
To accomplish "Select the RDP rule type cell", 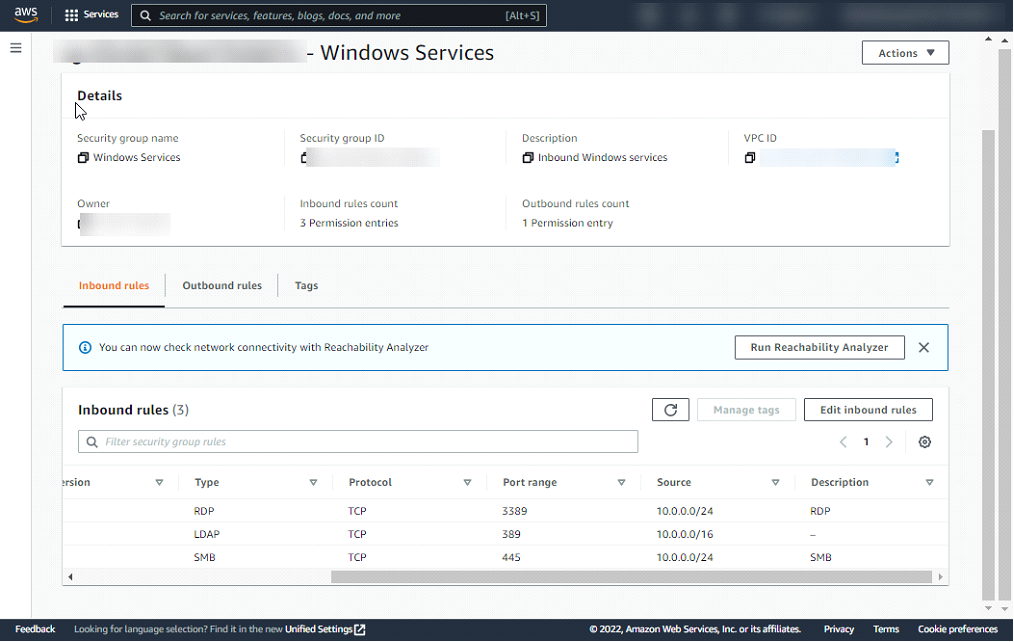I will click(204, 511).
